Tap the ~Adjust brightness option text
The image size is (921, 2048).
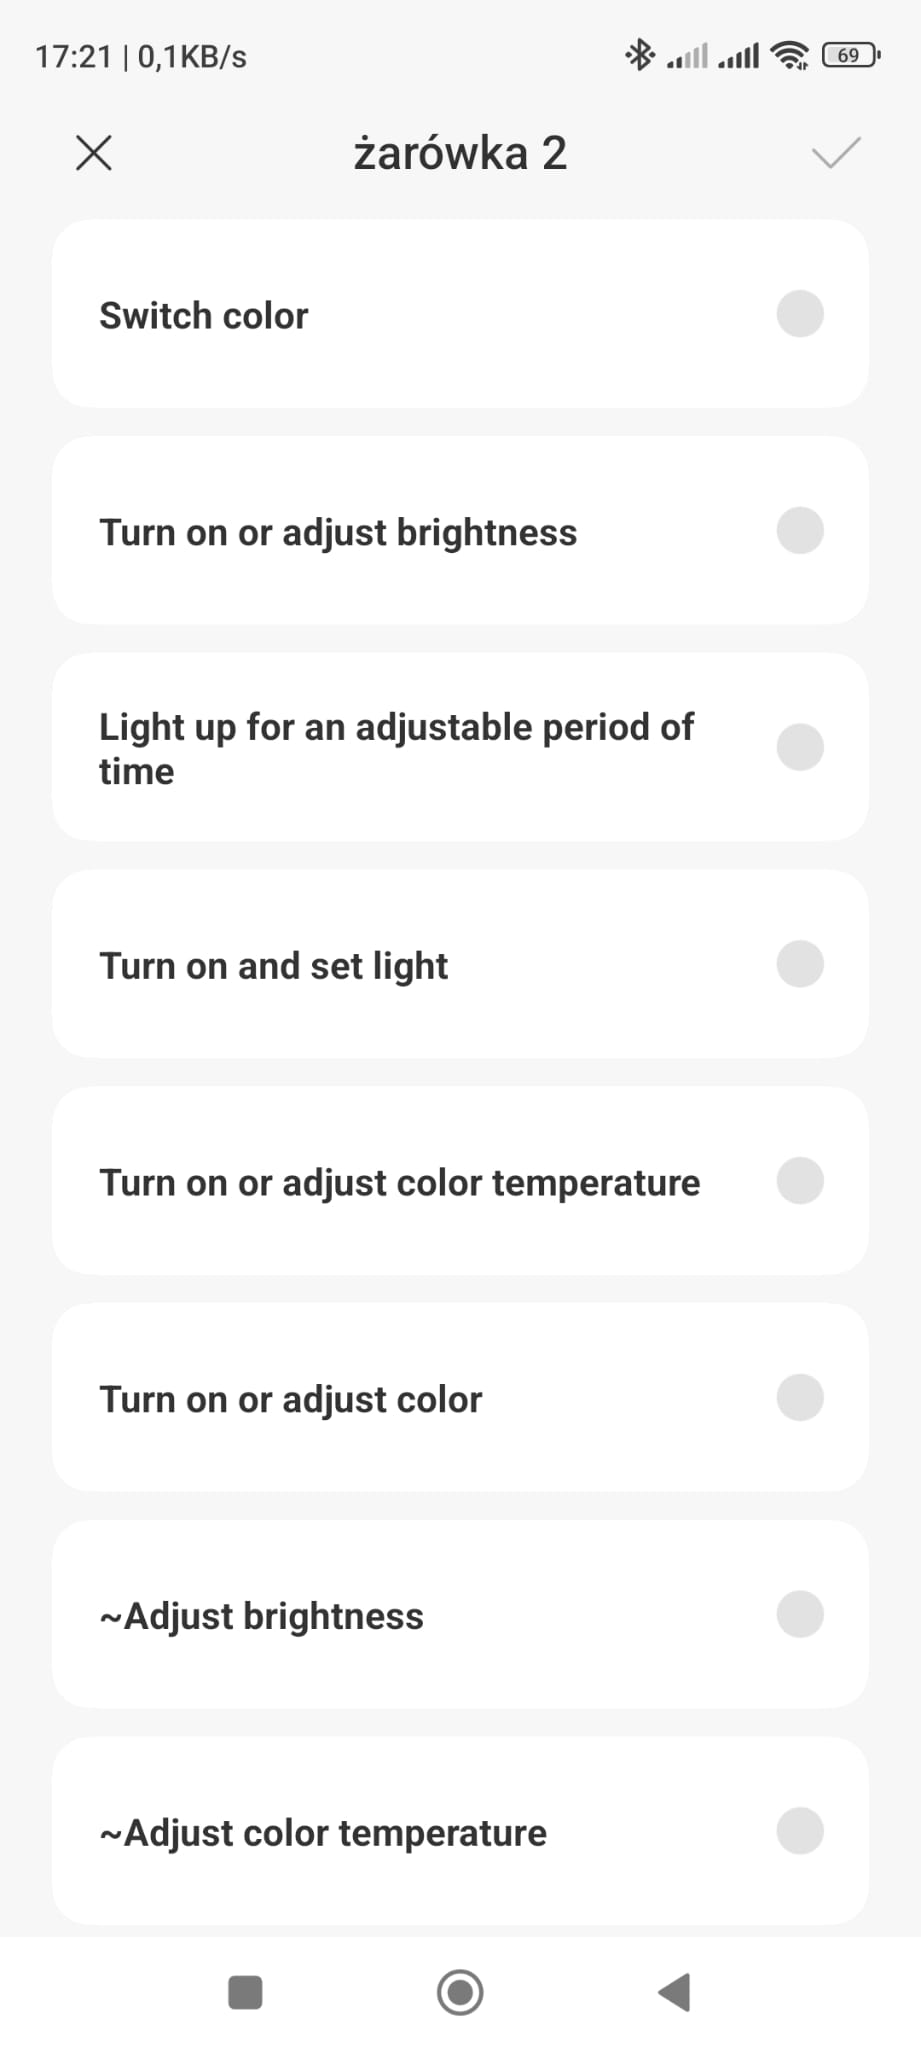(262, 1616)
